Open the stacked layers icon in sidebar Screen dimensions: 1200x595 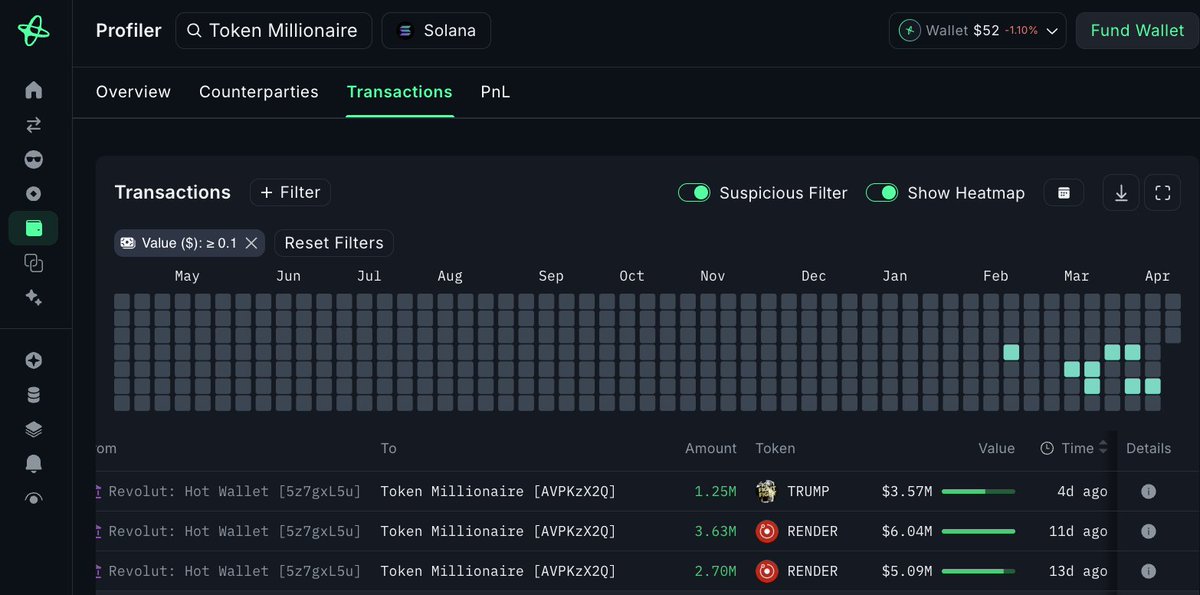[x=34, y=429]
